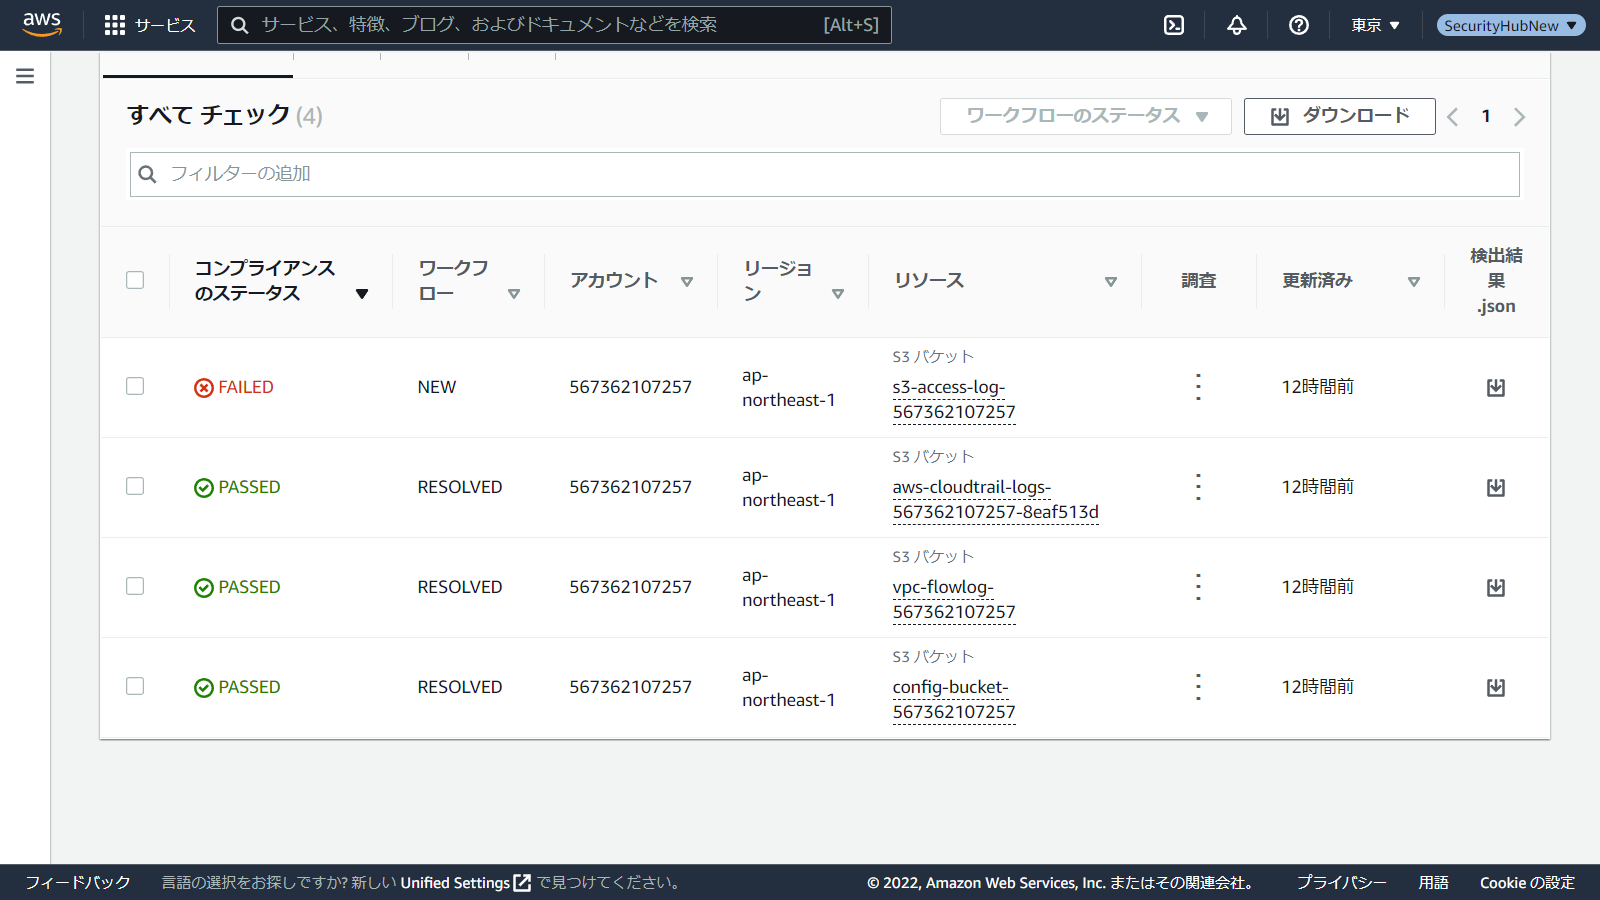The height and width of the screenshot is (900, 1600).
Task: Open the left hamburger navigation menu
Action: tap(25, 76)
